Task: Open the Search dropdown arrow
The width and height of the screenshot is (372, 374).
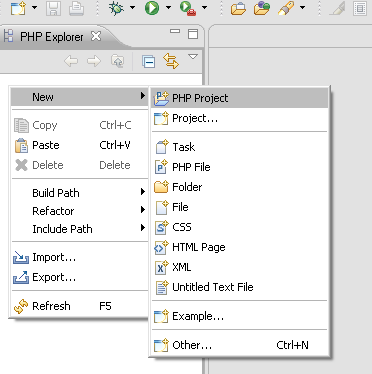Action: [x=302, y=7]
